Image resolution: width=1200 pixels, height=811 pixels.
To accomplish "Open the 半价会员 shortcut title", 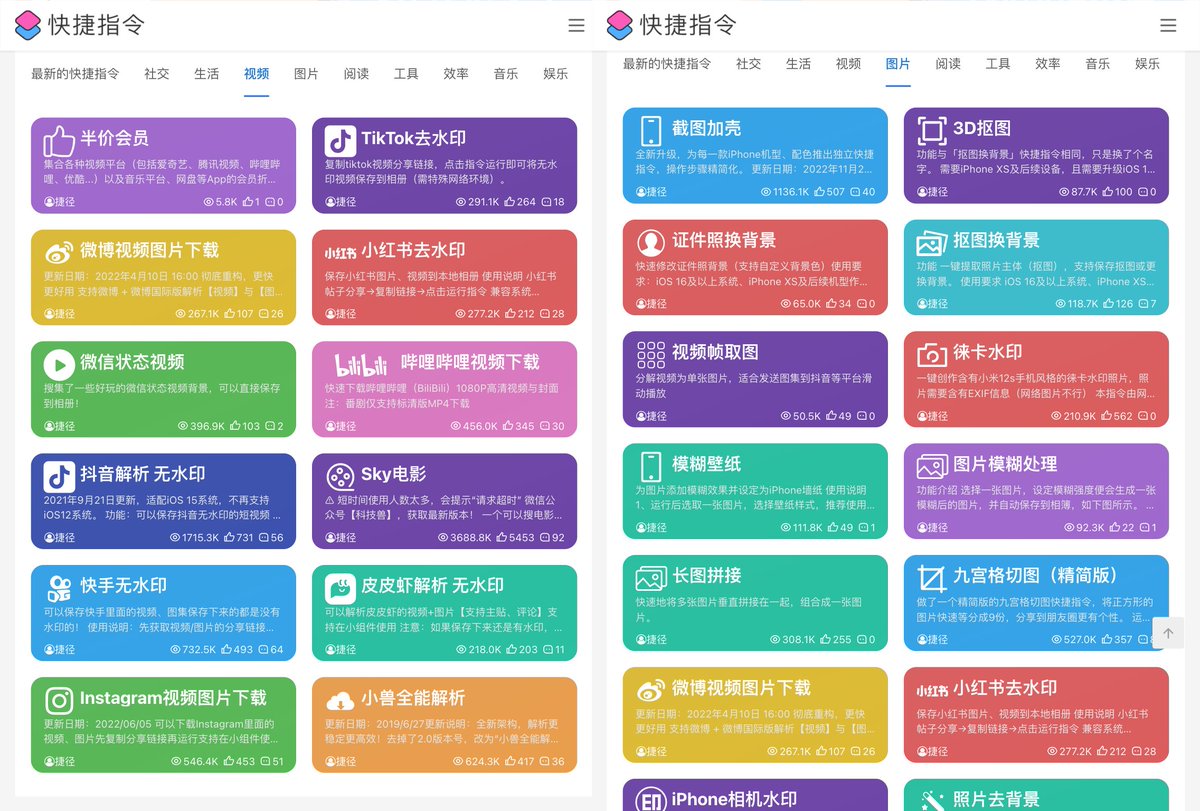I will pyautogui.click(x=115, y=139).
